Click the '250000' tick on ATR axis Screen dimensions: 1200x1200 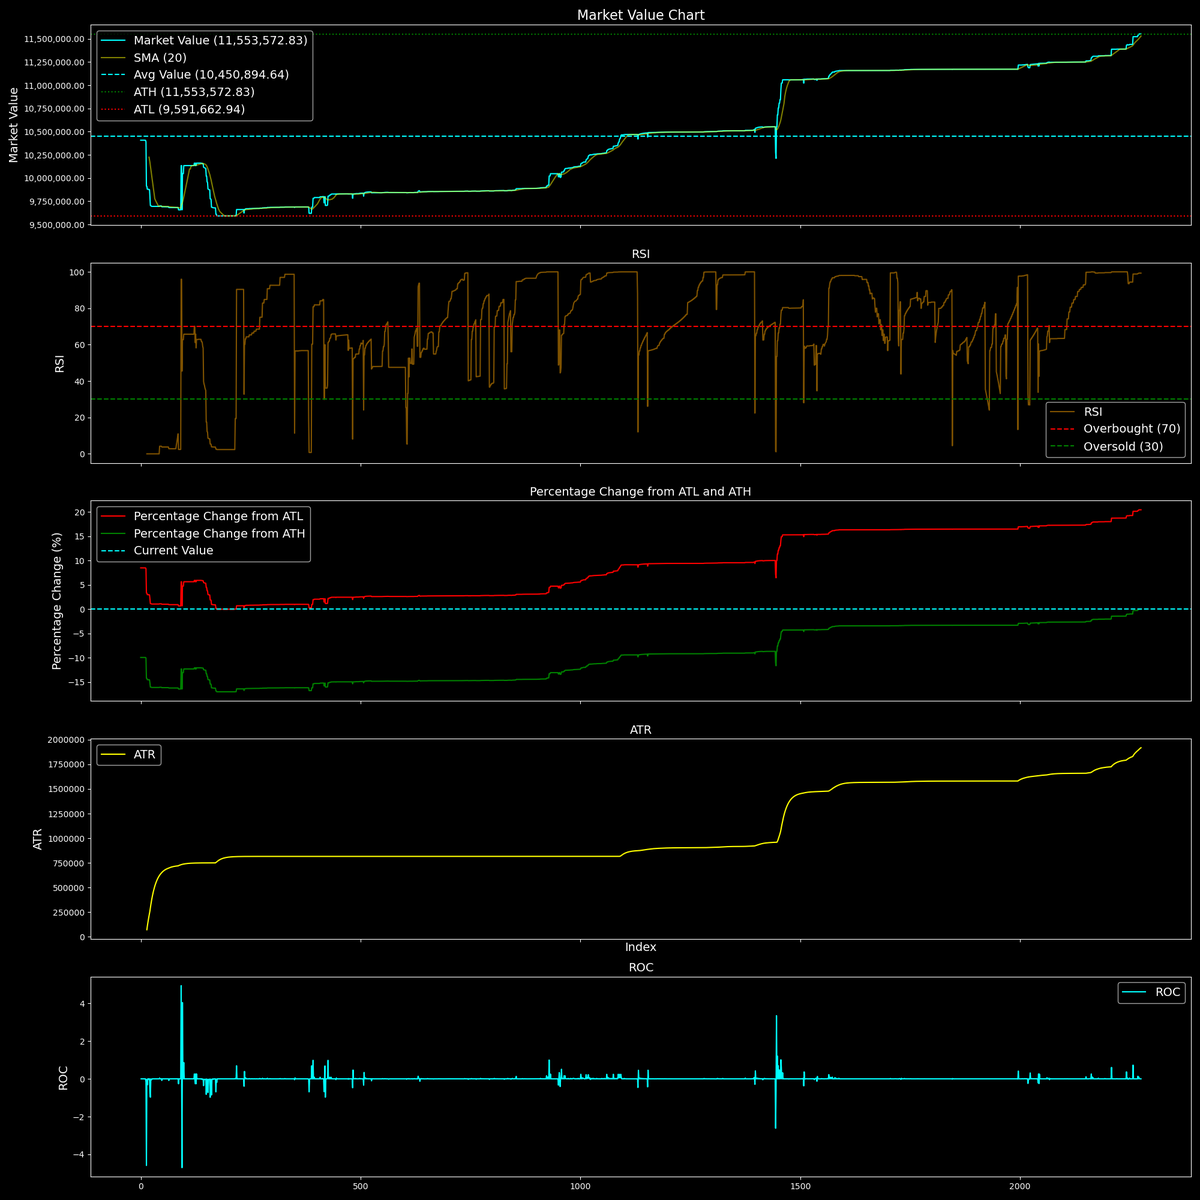pyautogui.click(x=67, y=912)
